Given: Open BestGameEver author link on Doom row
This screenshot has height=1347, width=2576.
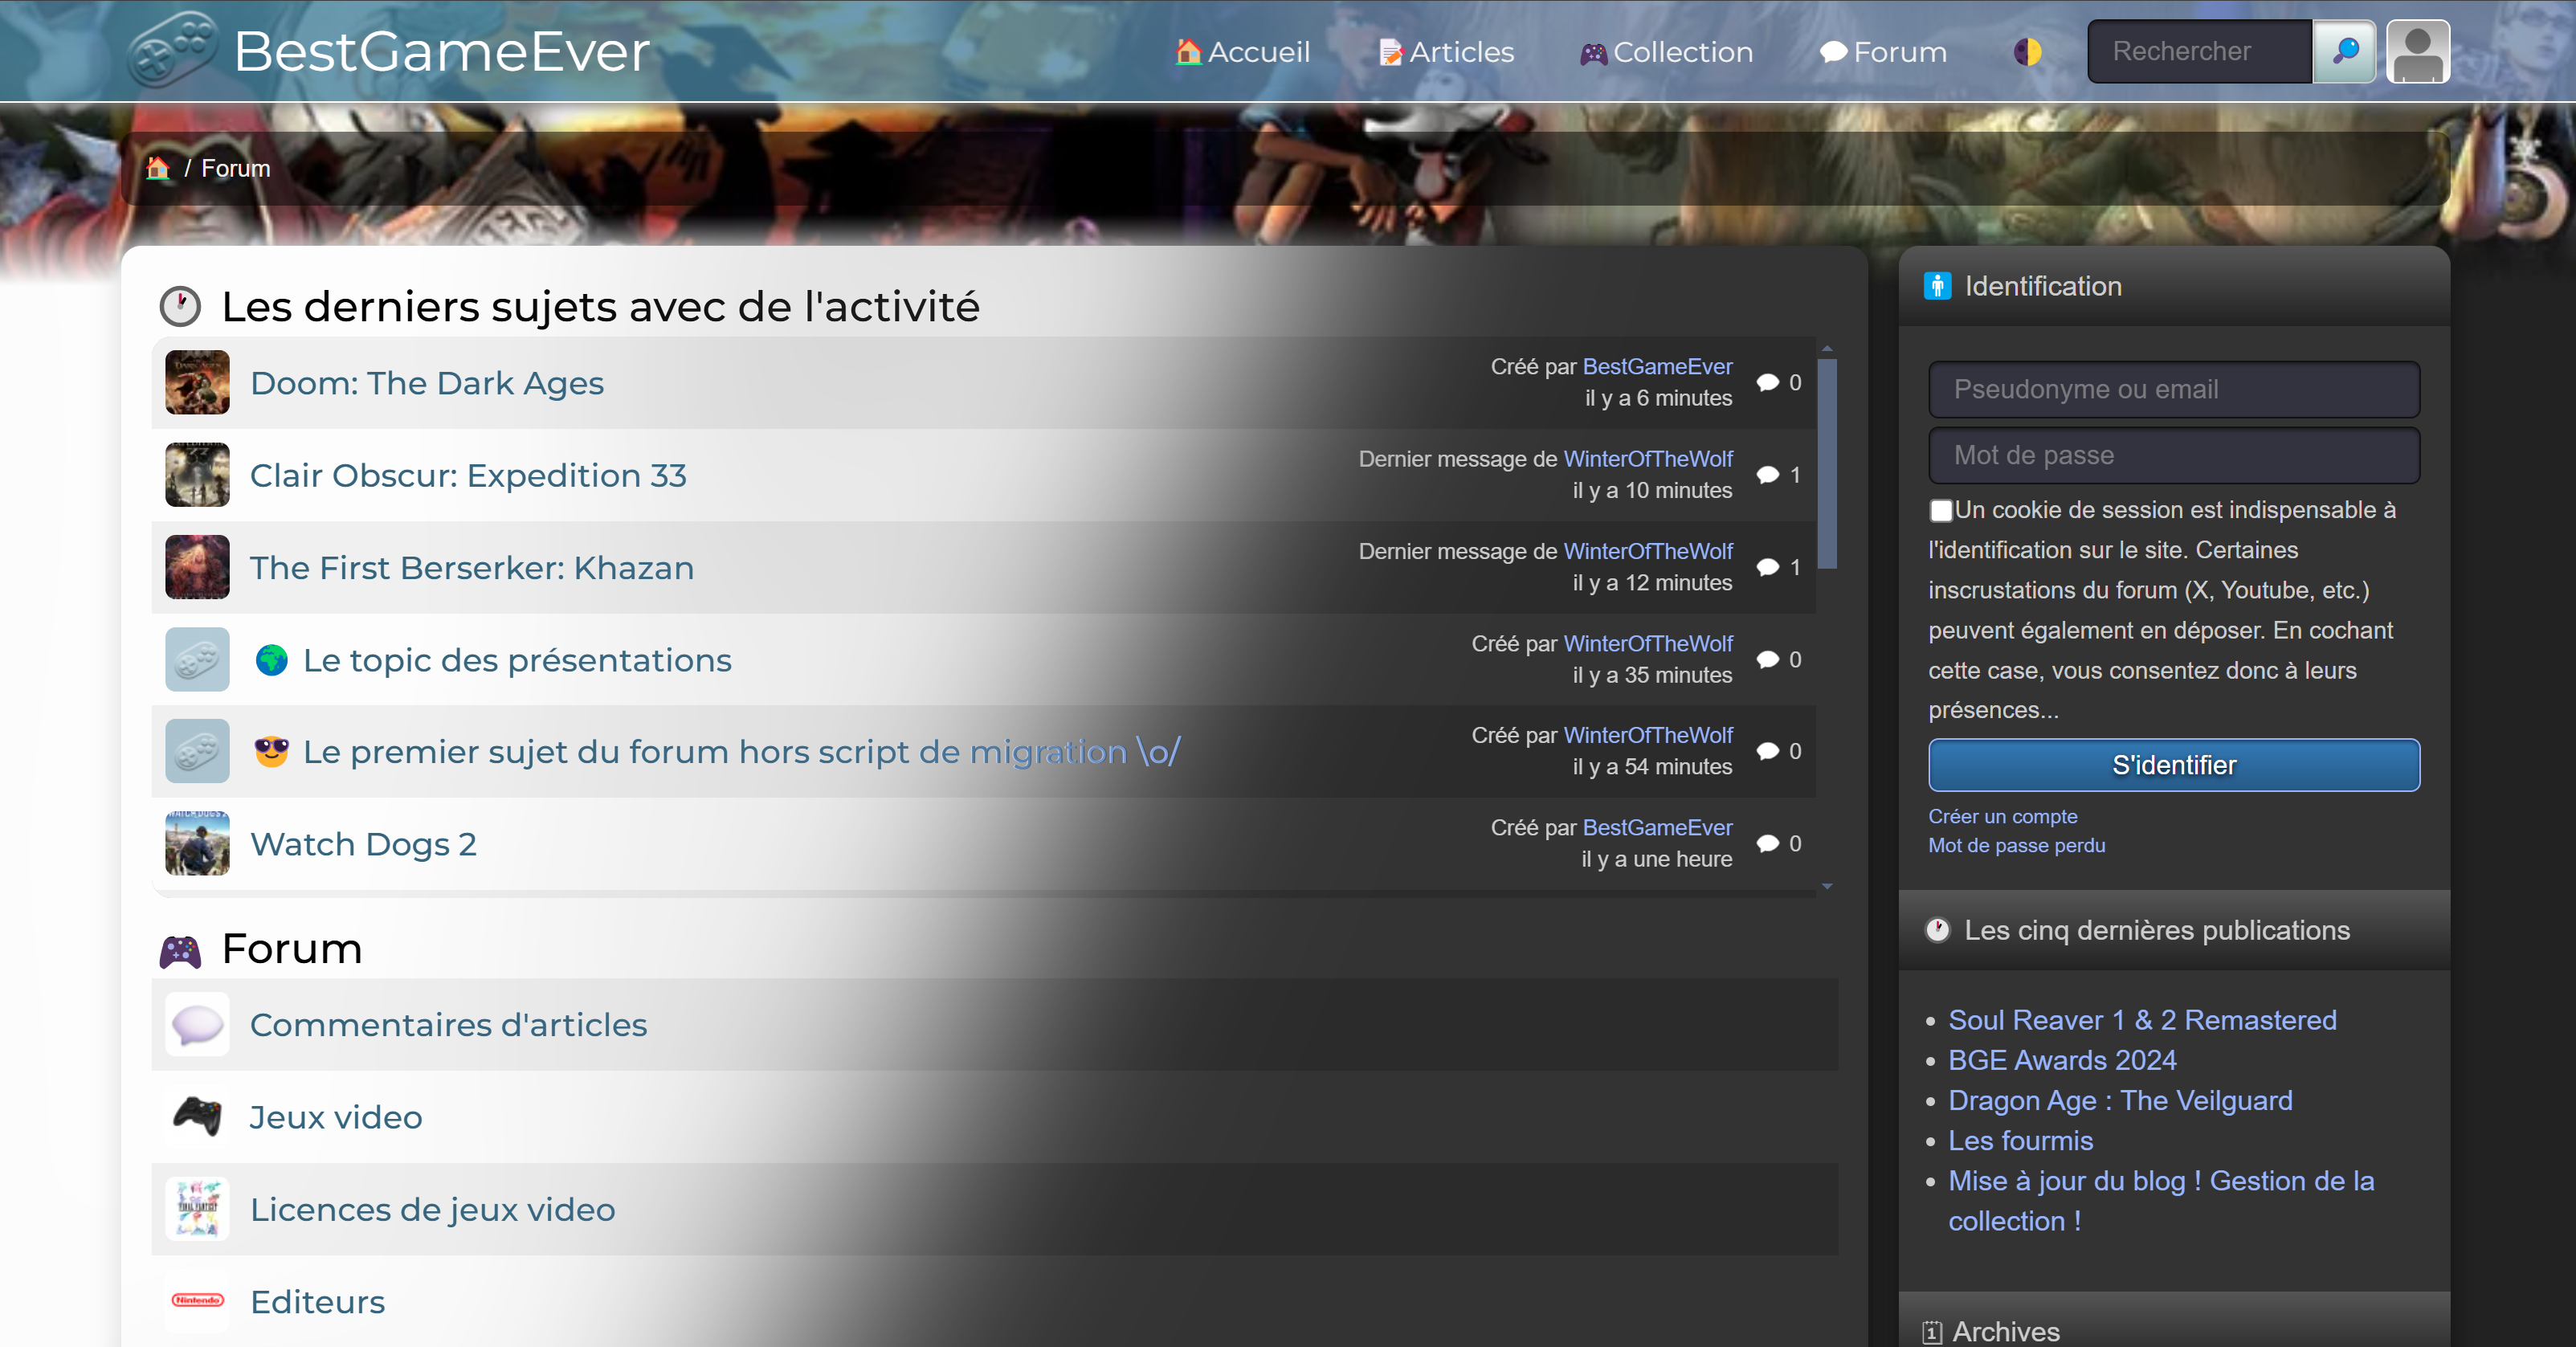Looking at the screenshot, I should (x=1657, y=367).
